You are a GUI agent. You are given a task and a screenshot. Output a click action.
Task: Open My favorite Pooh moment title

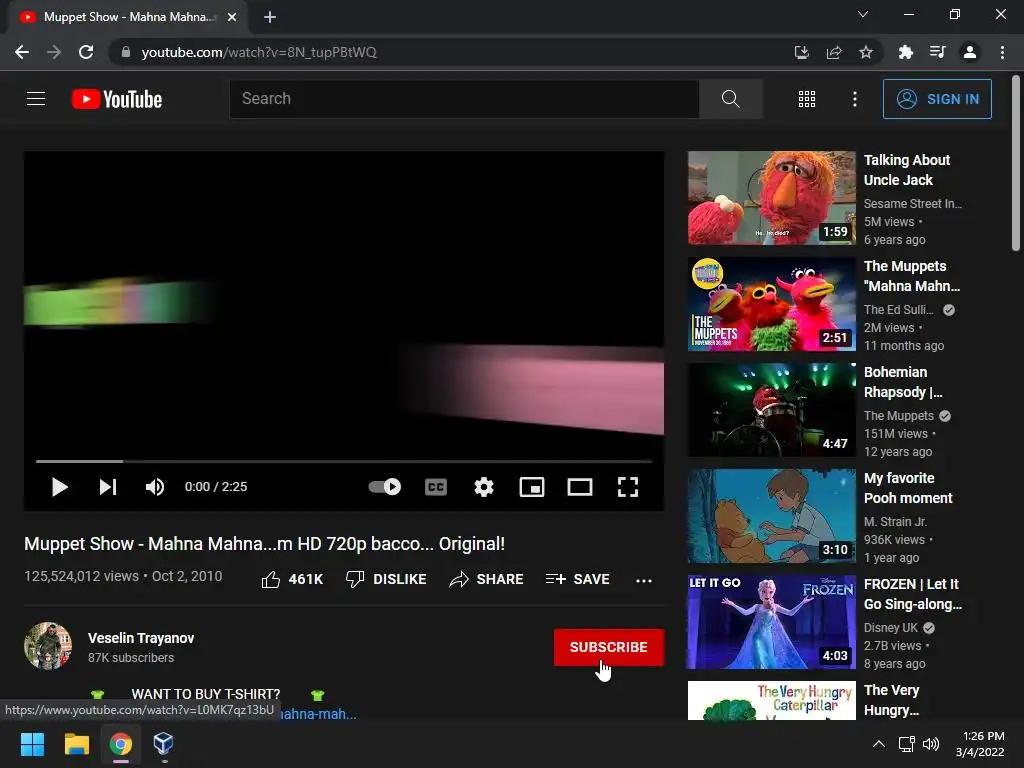(908, 488)
